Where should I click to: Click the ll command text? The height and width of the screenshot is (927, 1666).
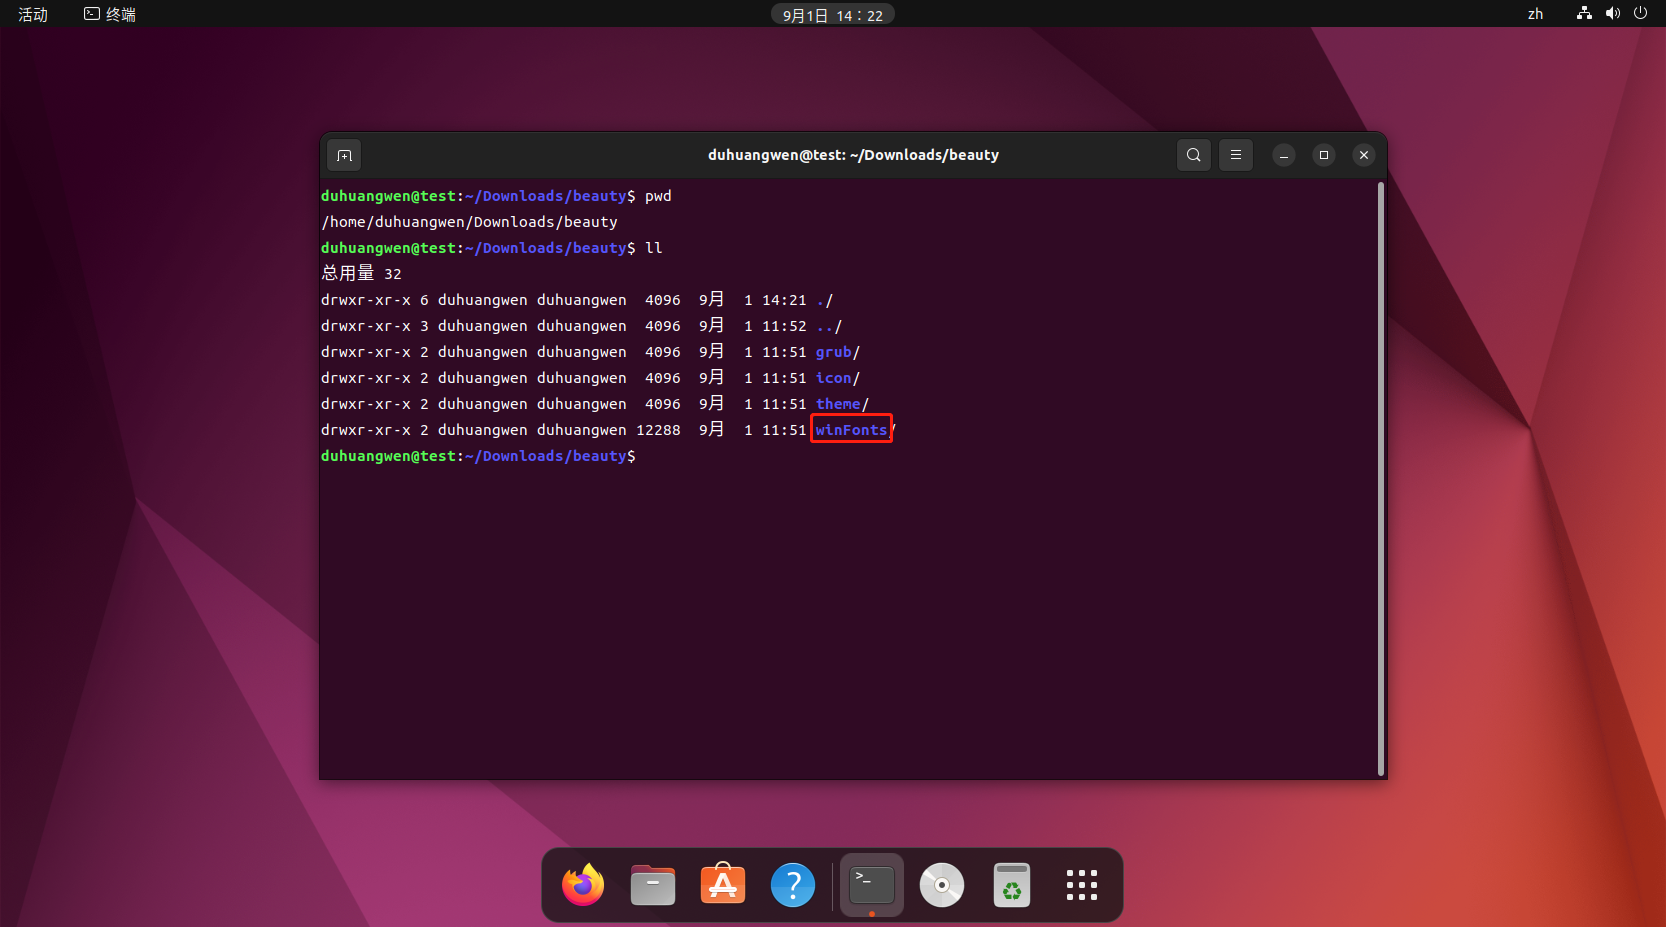pyautogui.click(x=654, y=248)
